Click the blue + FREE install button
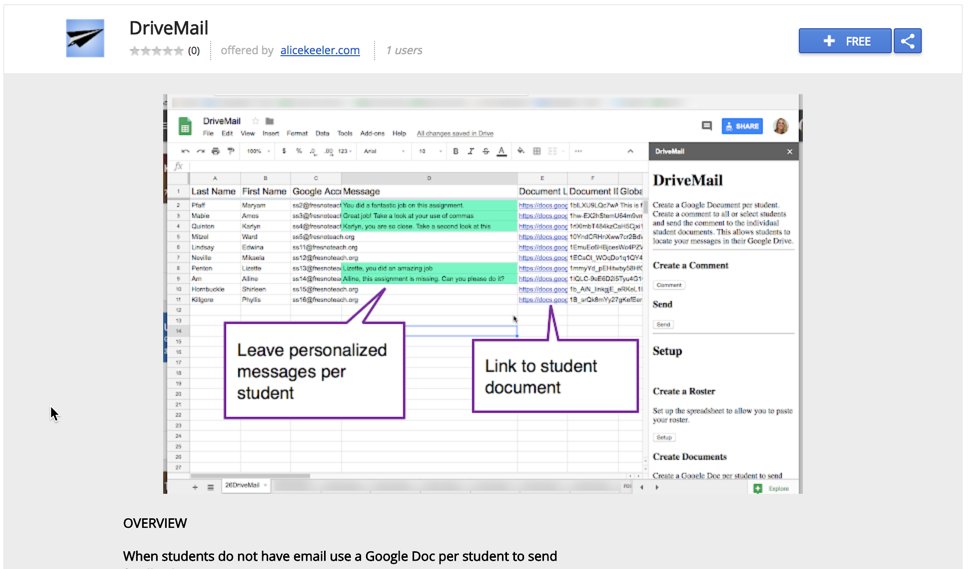 (x=845, y=41)
